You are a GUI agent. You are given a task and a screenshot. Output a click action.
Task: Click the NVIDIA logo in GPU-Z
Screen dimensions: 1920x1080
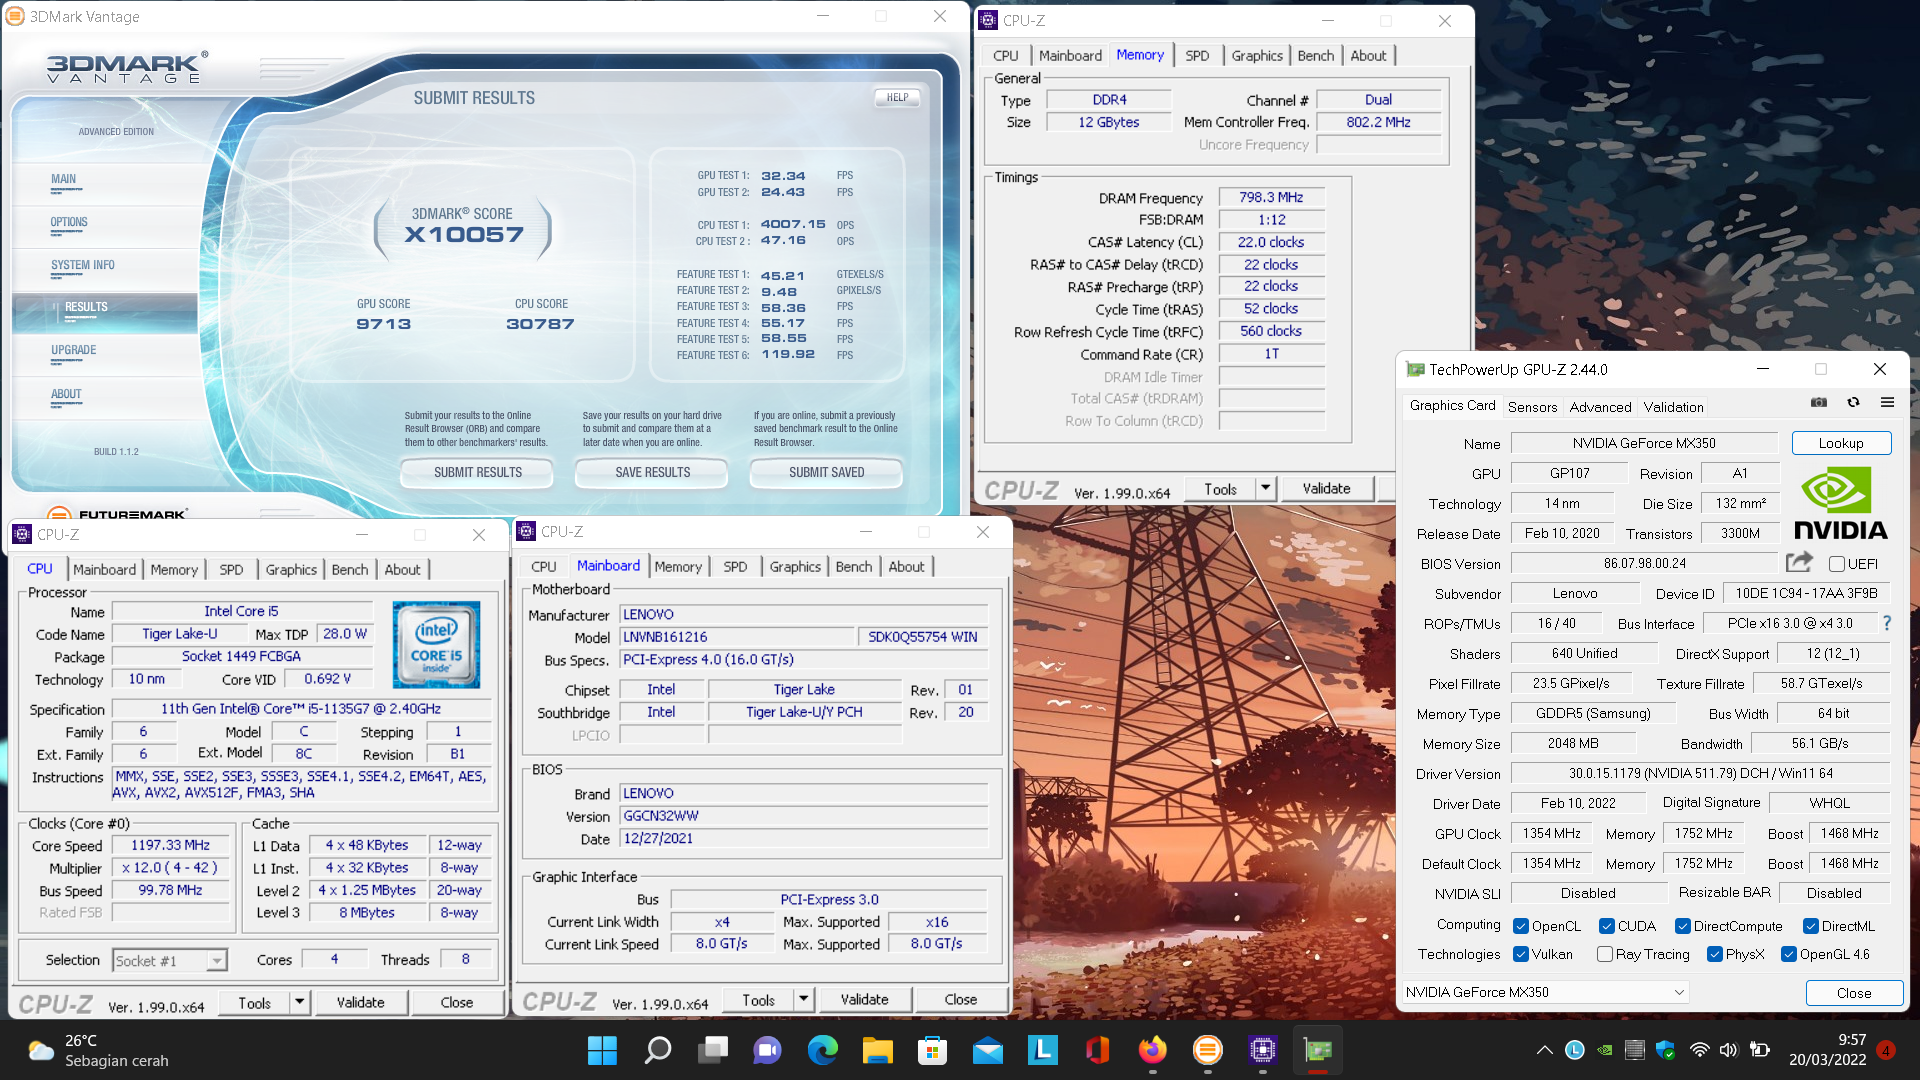pyautogui.click(x=1840, y=505)
